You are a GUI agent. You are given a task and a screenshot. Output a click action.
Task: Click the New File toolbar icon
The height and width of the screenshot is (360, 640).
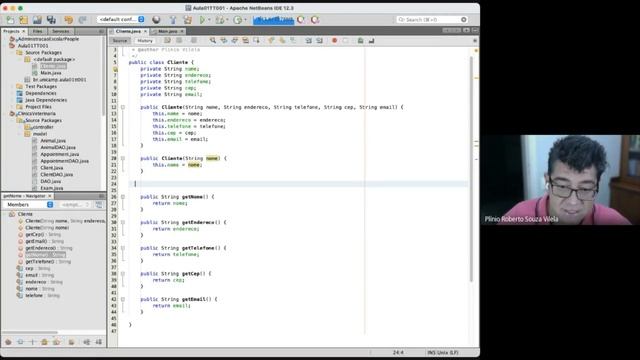click(x=10, y=20)
